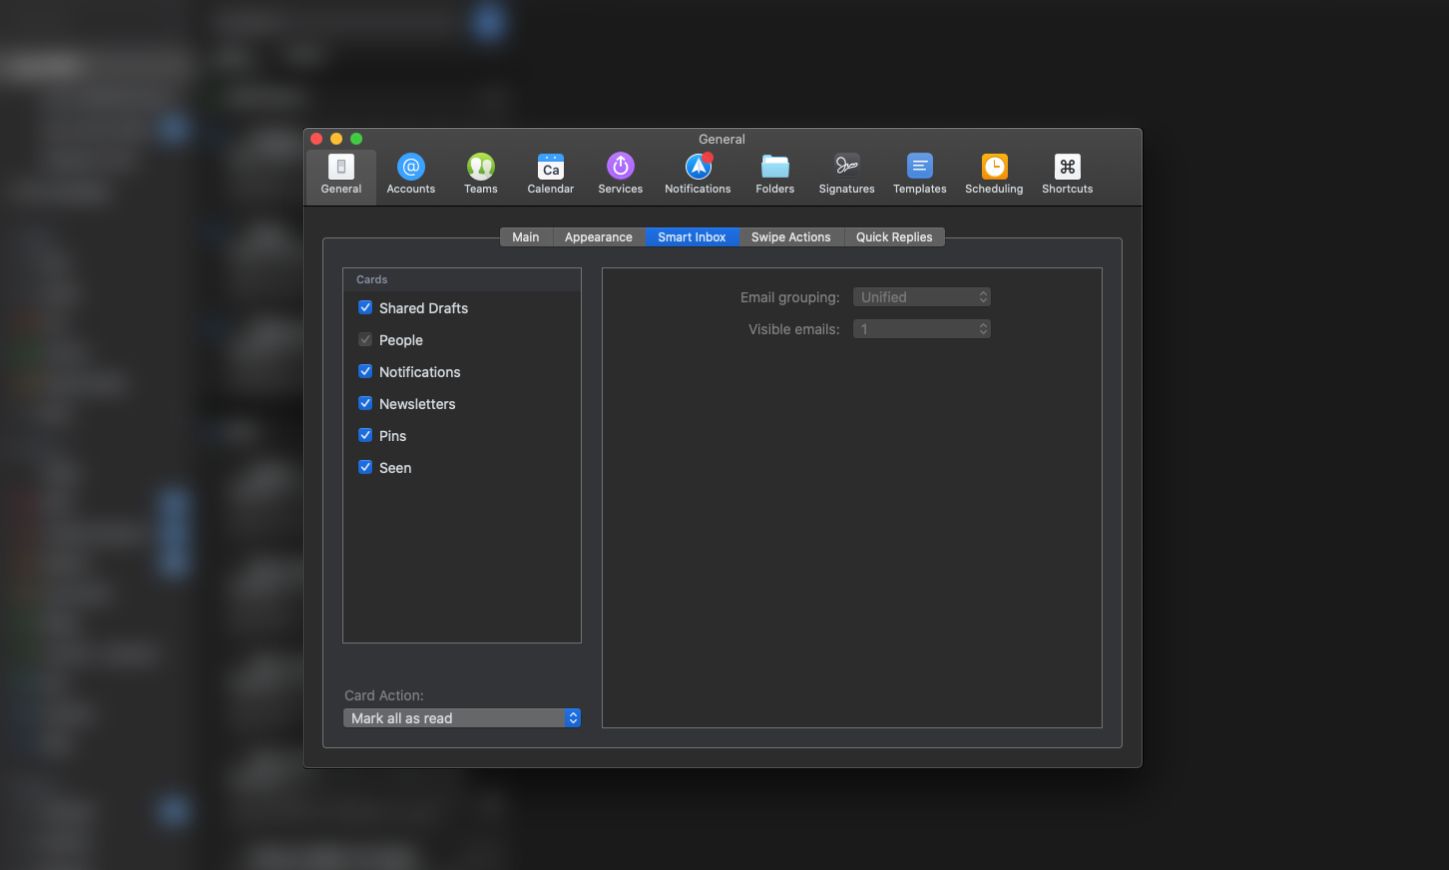
Task: Open the Signatures preferences pane
Action: [x=846, y=173]
